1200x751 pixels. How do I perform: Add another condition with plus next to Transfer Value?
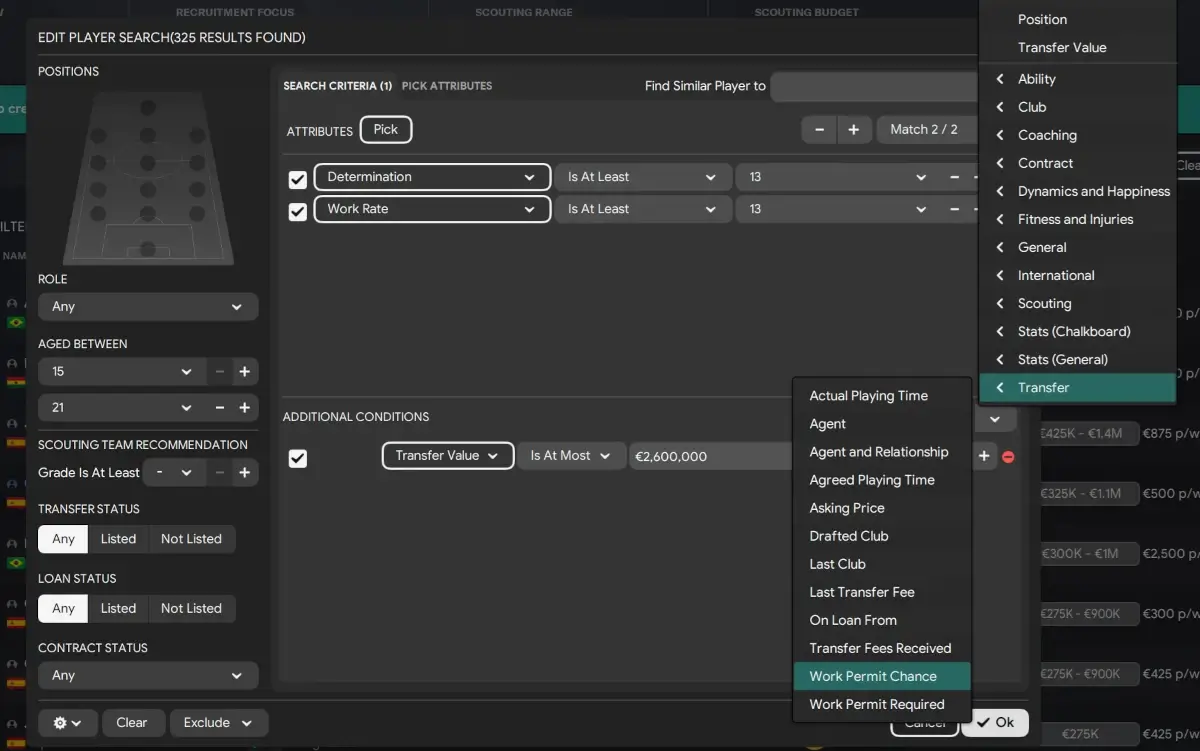(984, 456)
